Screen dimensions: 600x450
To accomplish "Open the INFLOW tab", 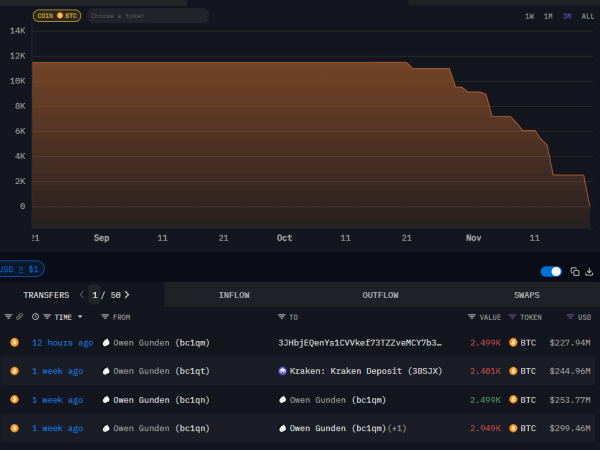I will 234,295.
